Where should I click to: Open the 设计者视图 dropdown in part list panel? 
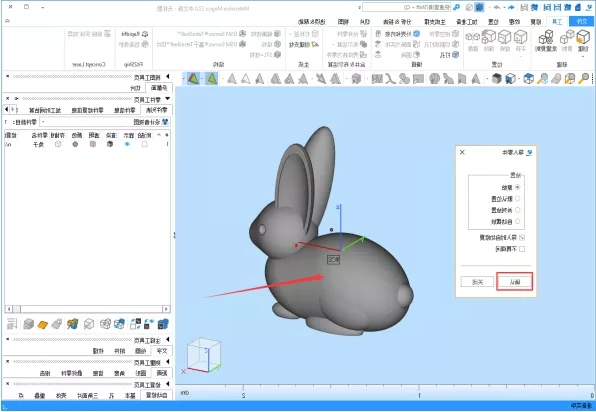point(43,122)
